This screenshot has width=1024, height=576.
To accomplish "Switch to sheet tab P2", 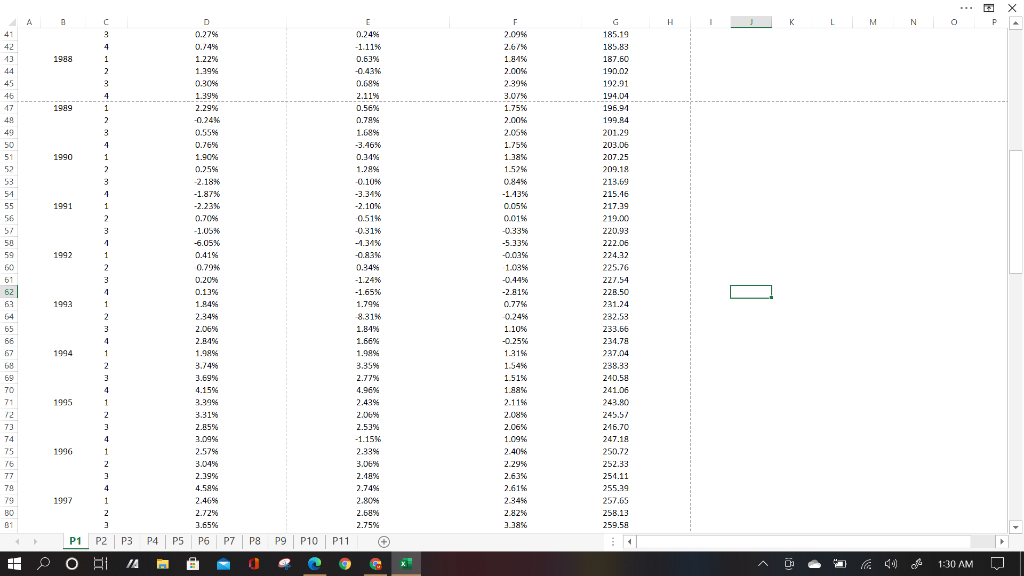I will (x=101, y=541).
